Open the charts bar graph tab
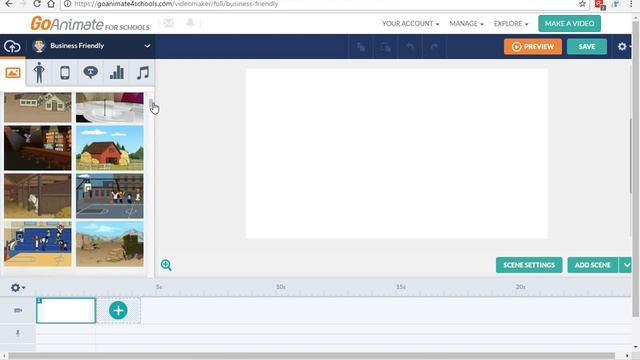Image resolution: width=640 pixels, height=360 pixels. coord(117,73)
